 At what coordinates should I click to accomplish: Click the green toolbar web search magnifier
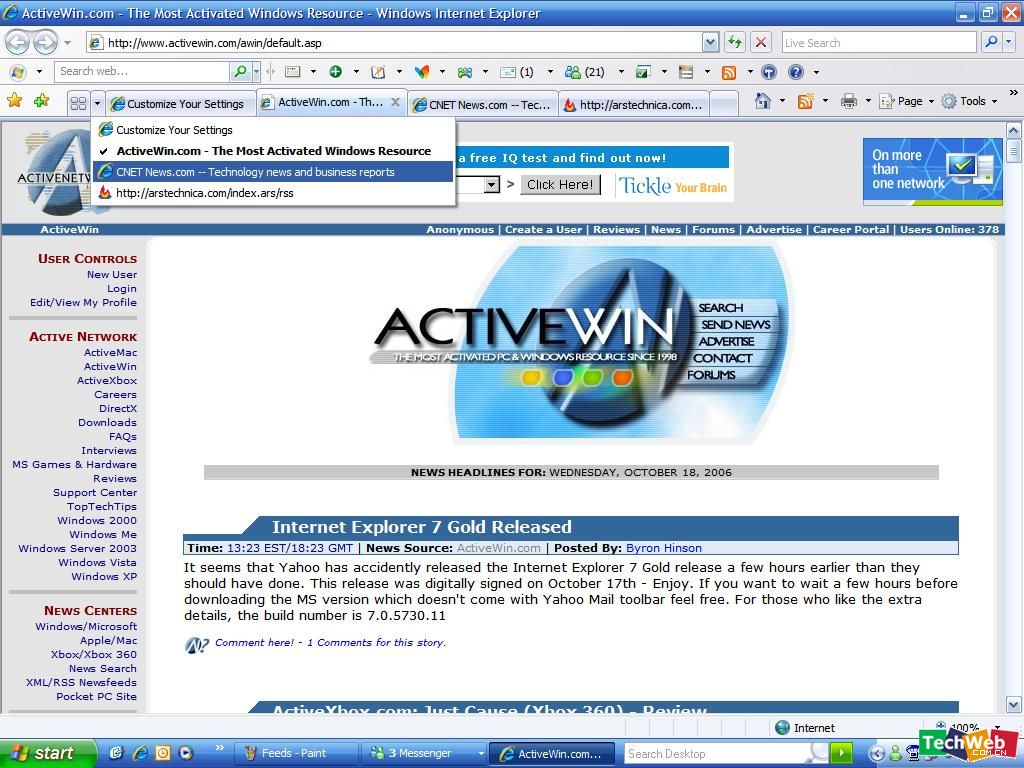(x=240, y=71)
